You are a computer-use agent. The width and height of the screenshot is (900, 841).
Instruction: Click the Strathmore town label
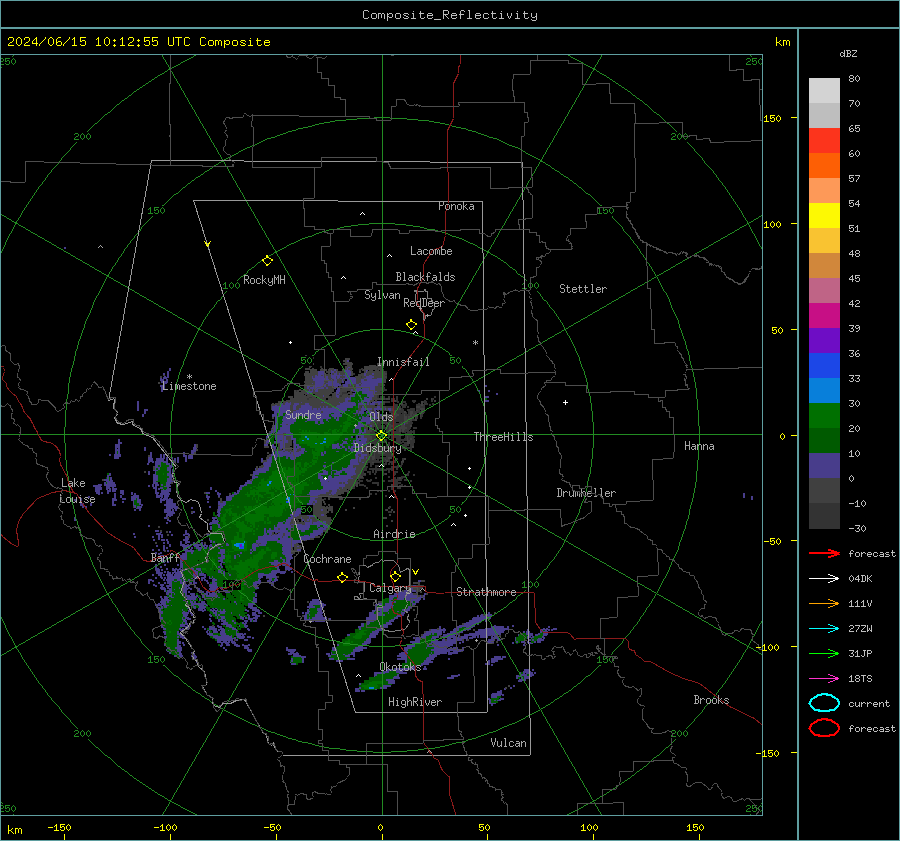(486, 592)
